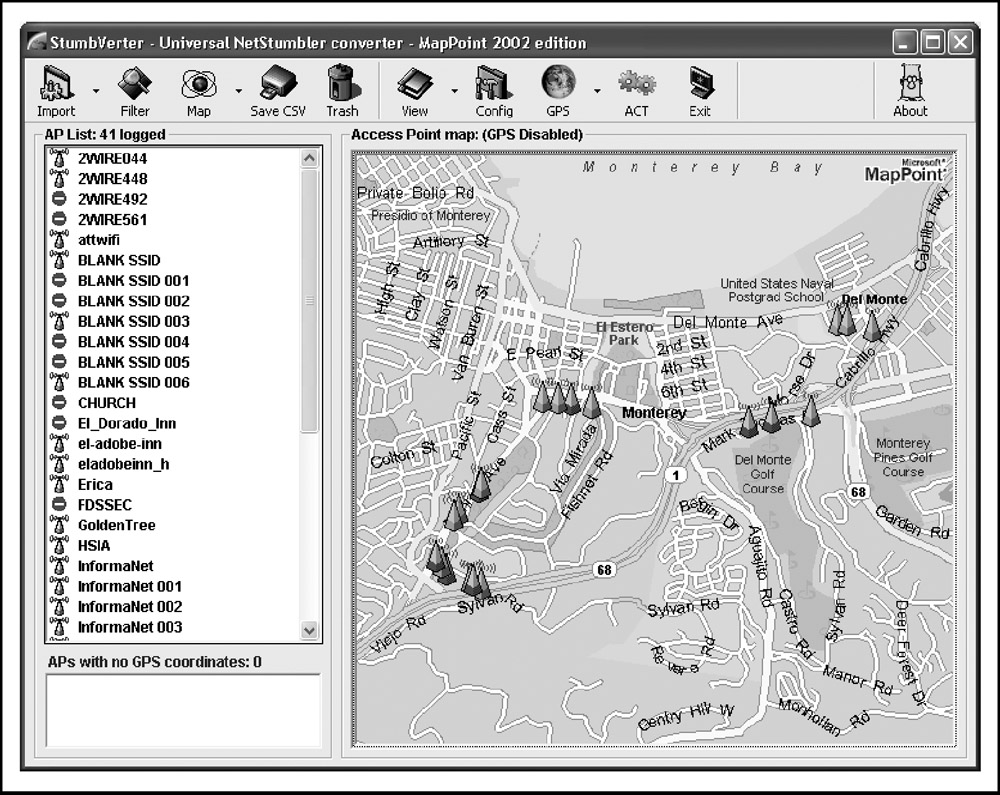Click the AP list scroll up arrow
The height and width of the screenshot is (795, 1000).
coord(309,157)
